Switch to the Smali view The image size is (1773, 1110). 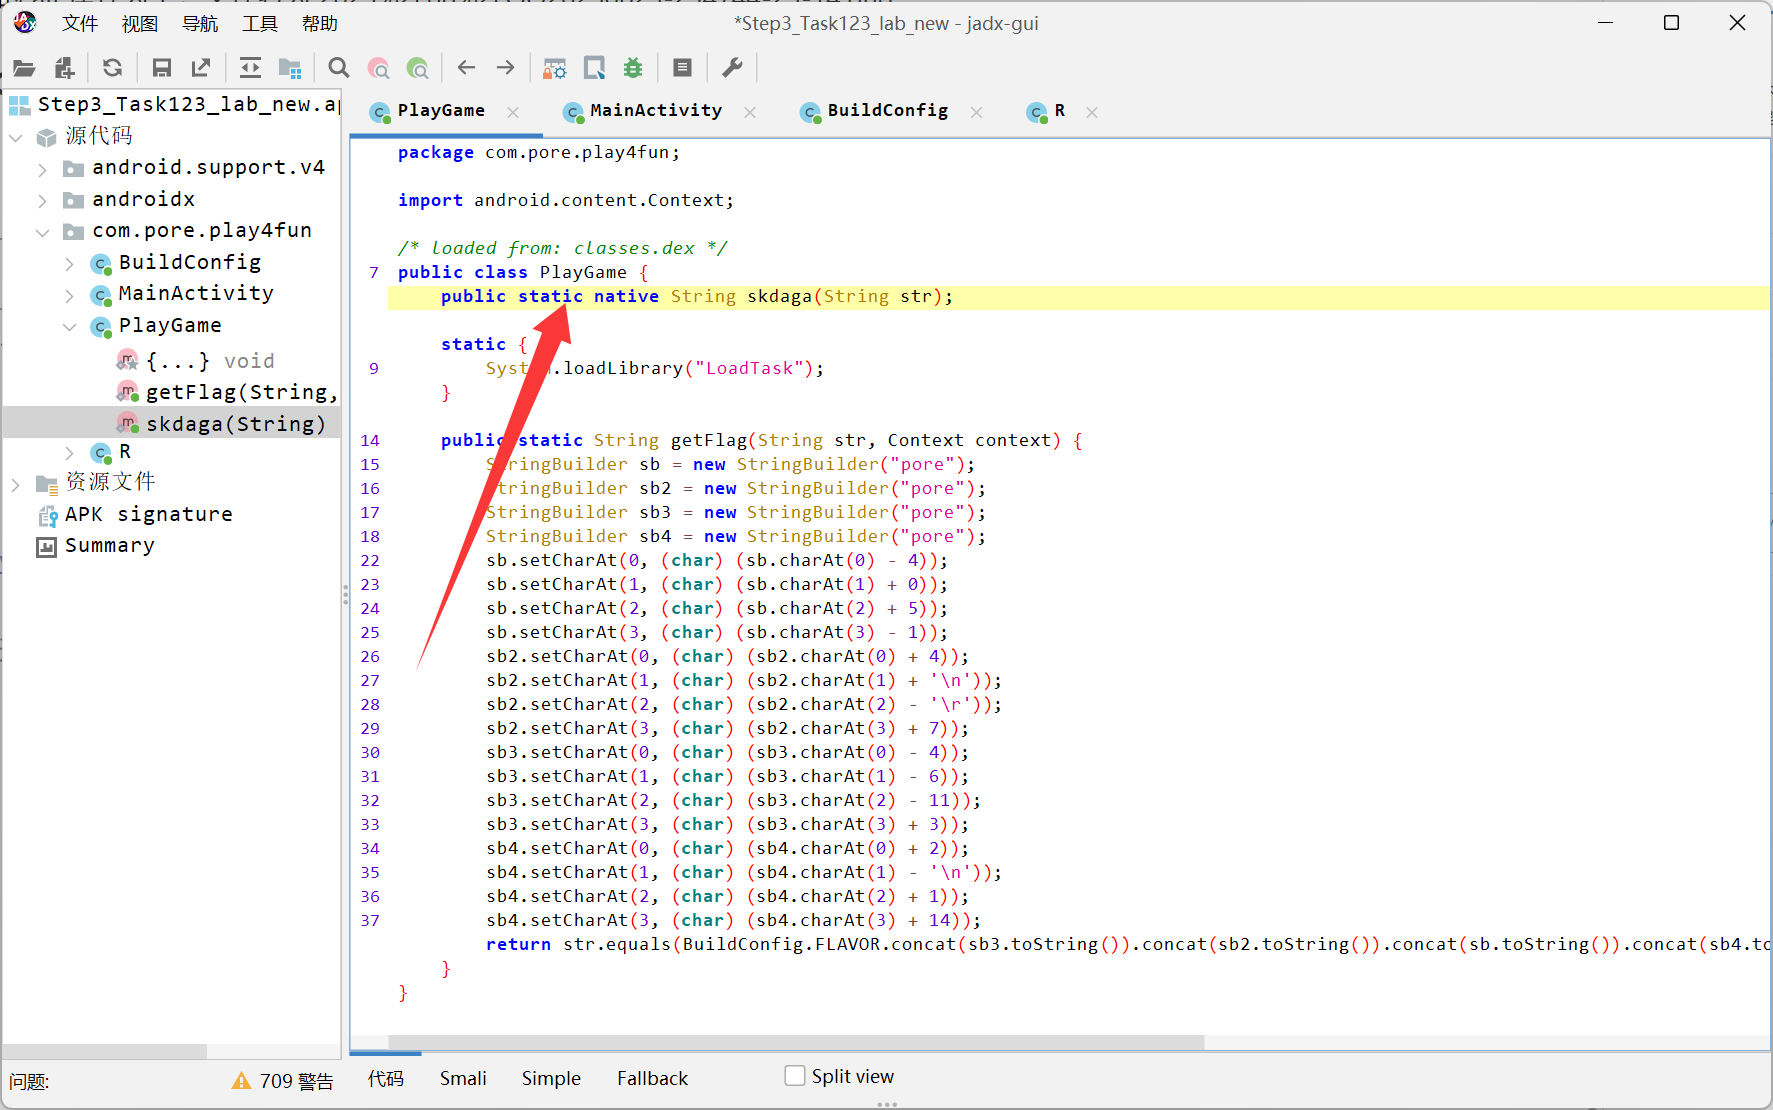tap(463, 1078)
